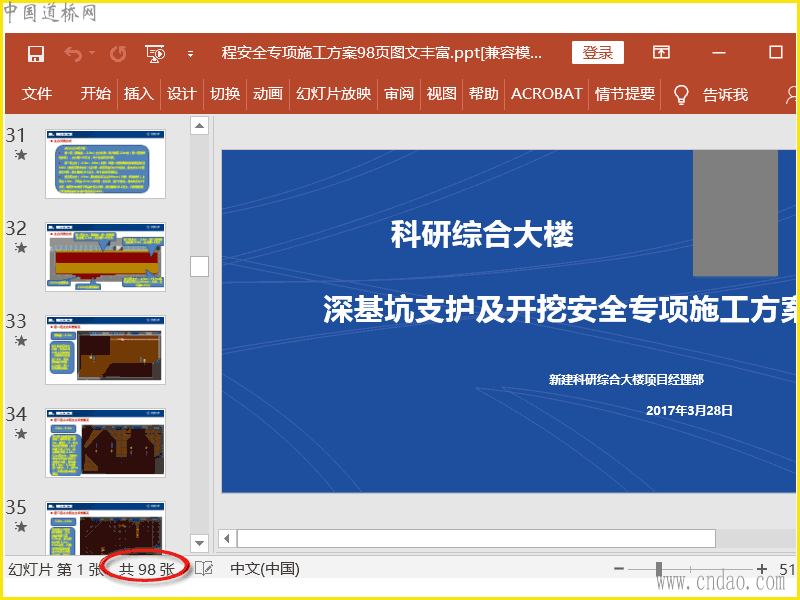This screenshot has width=800, height=600.
Task: Click animation star under slide 32
Action: 21,247
